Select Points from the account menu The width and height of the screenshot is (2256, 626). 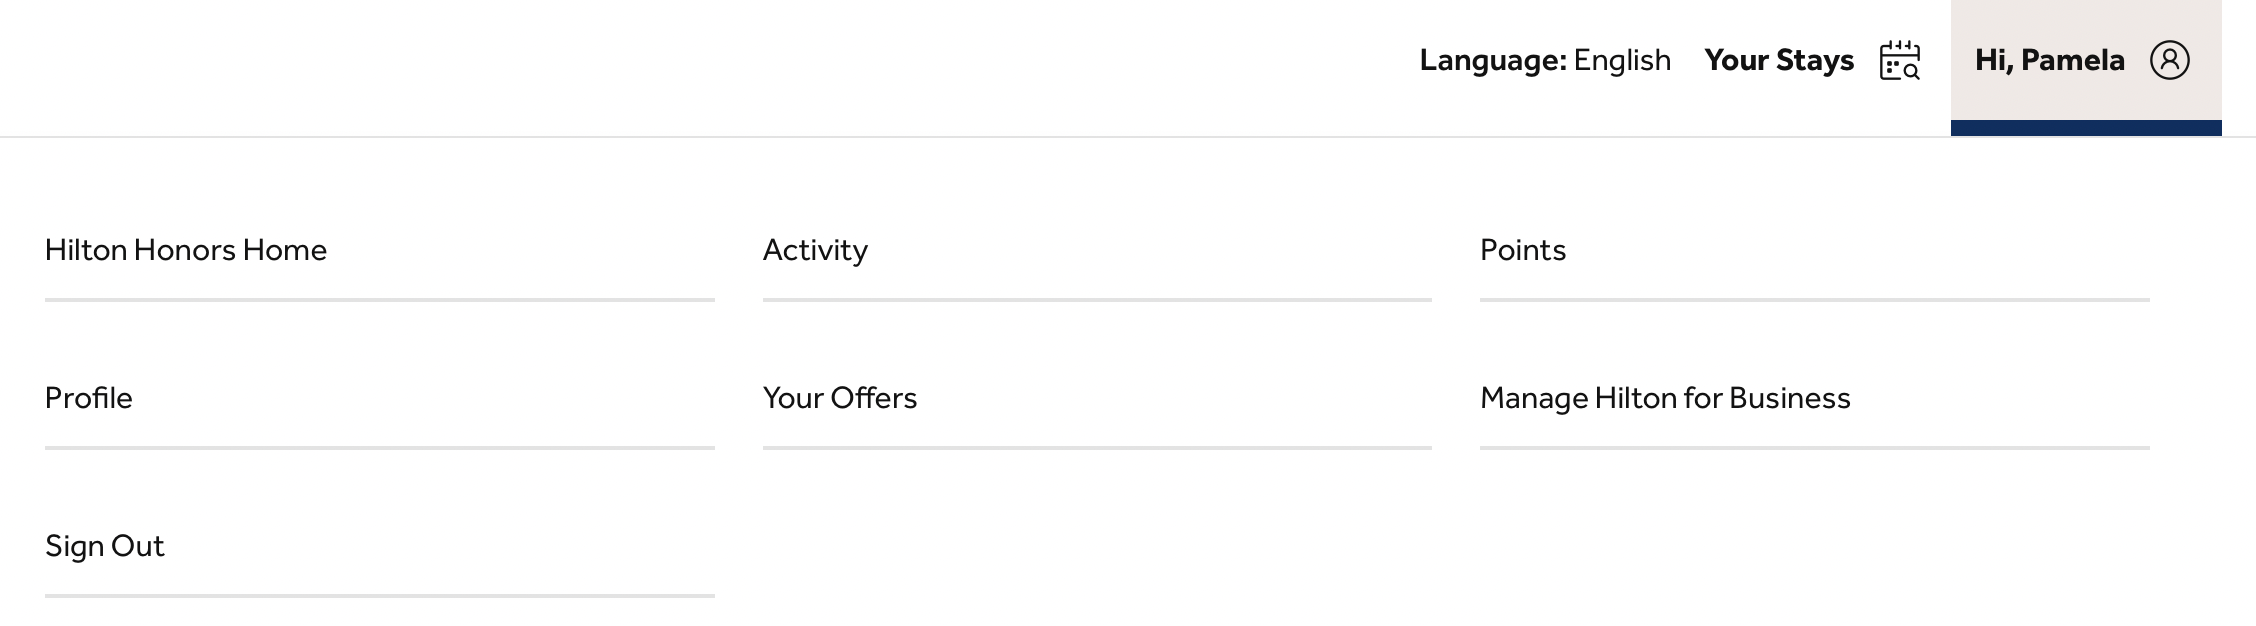coord(1522,250)
